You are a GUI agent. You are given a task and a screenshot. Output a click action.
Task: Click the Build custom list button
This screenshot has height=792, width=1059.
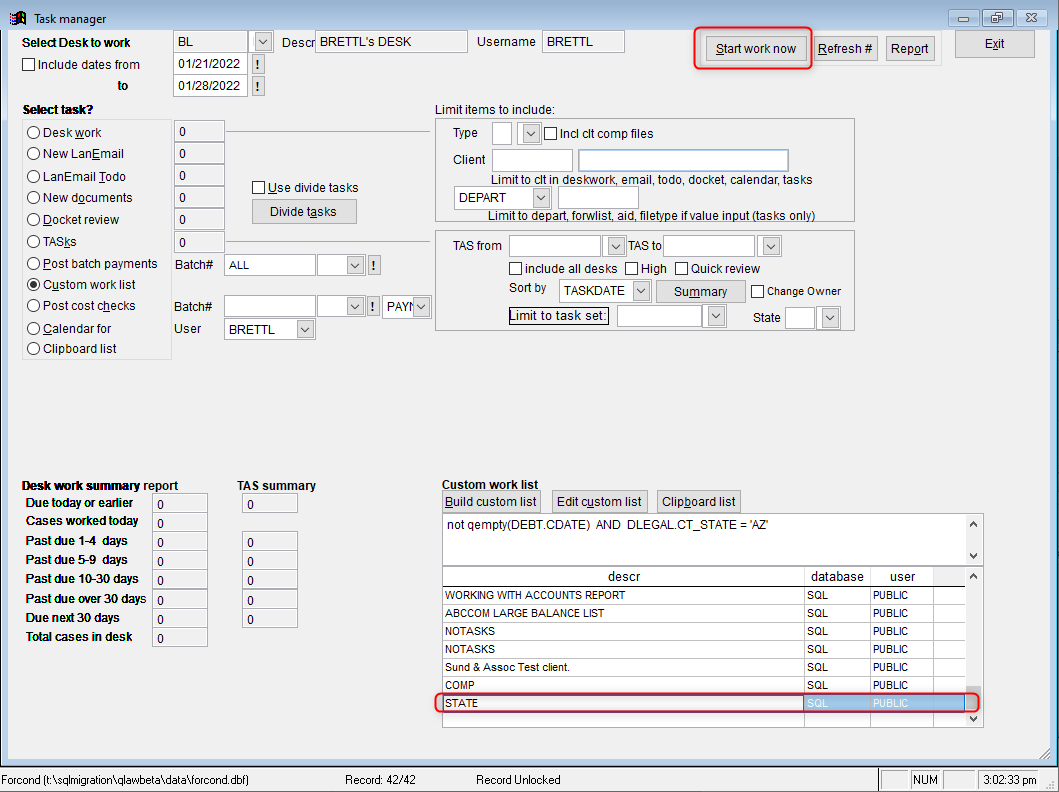click(491, 502)
